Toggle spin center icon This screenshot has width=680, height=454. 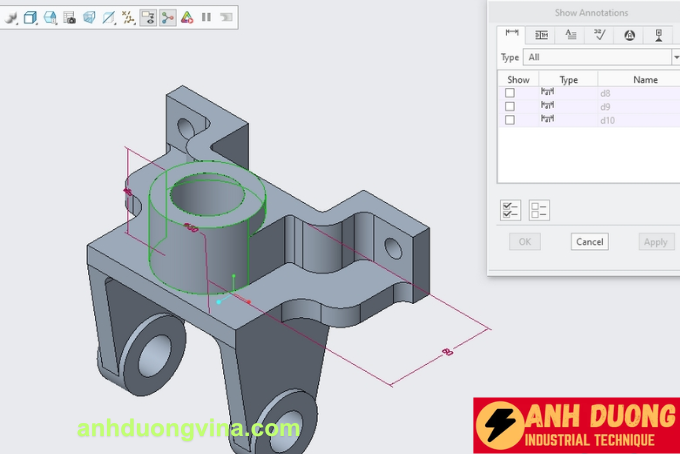(x=167, y=17)
